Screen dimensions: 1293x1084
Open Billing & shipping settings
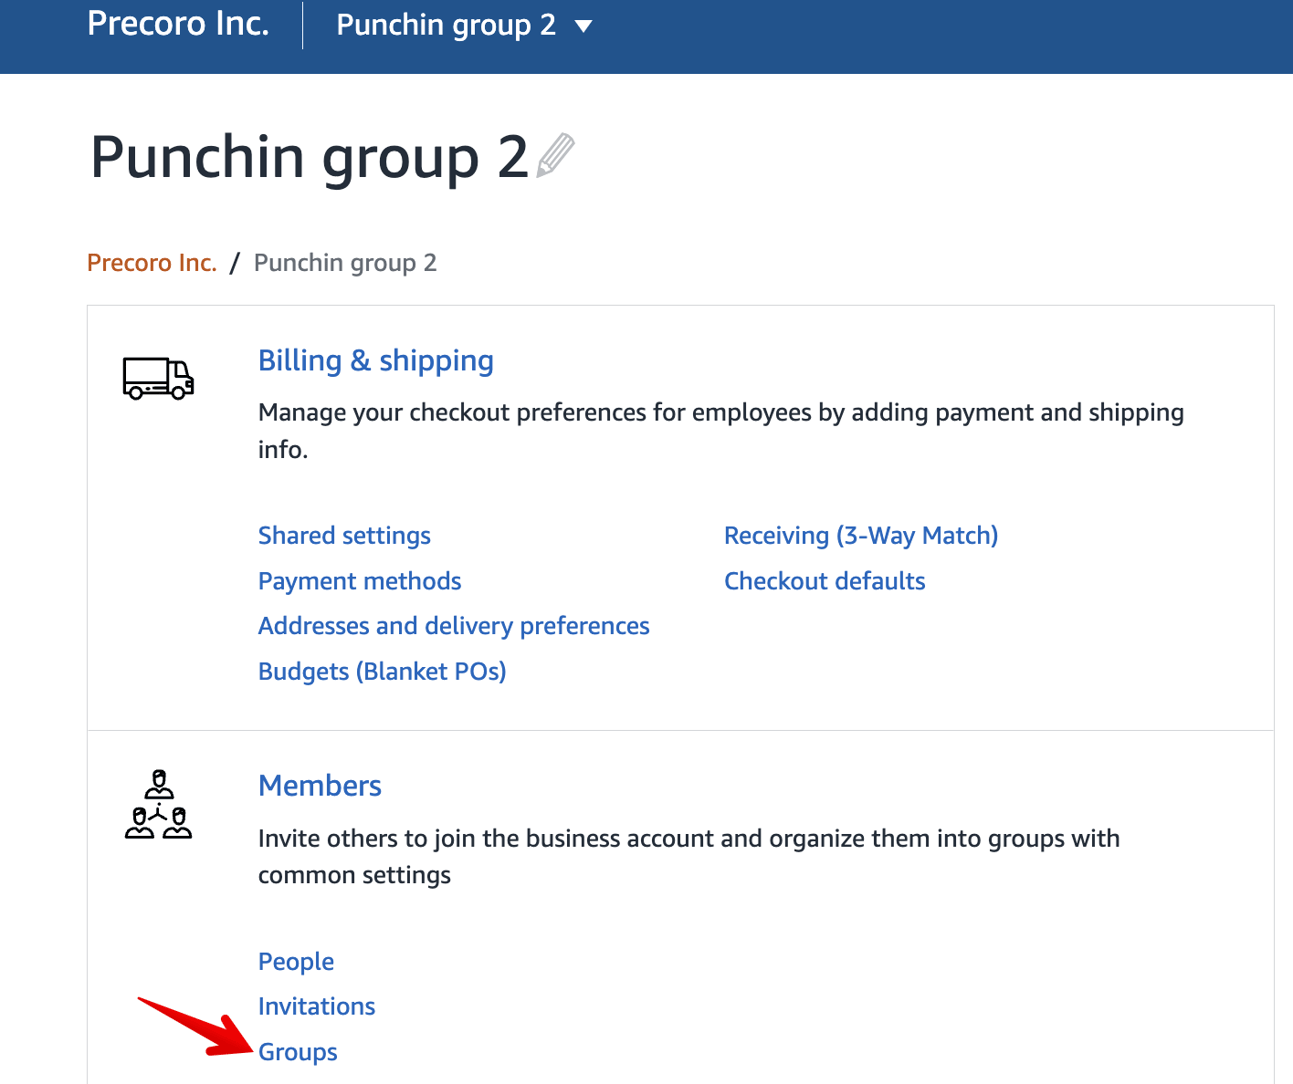pyautogui.click(x=376, y=360)
